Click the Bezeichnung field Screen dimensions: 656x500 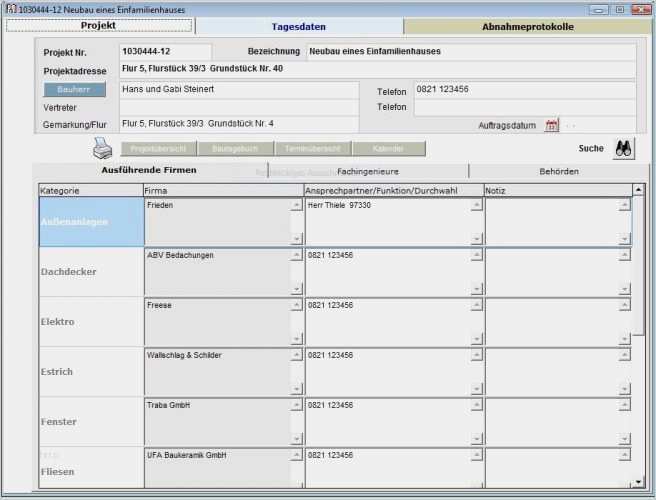(472, 52)
